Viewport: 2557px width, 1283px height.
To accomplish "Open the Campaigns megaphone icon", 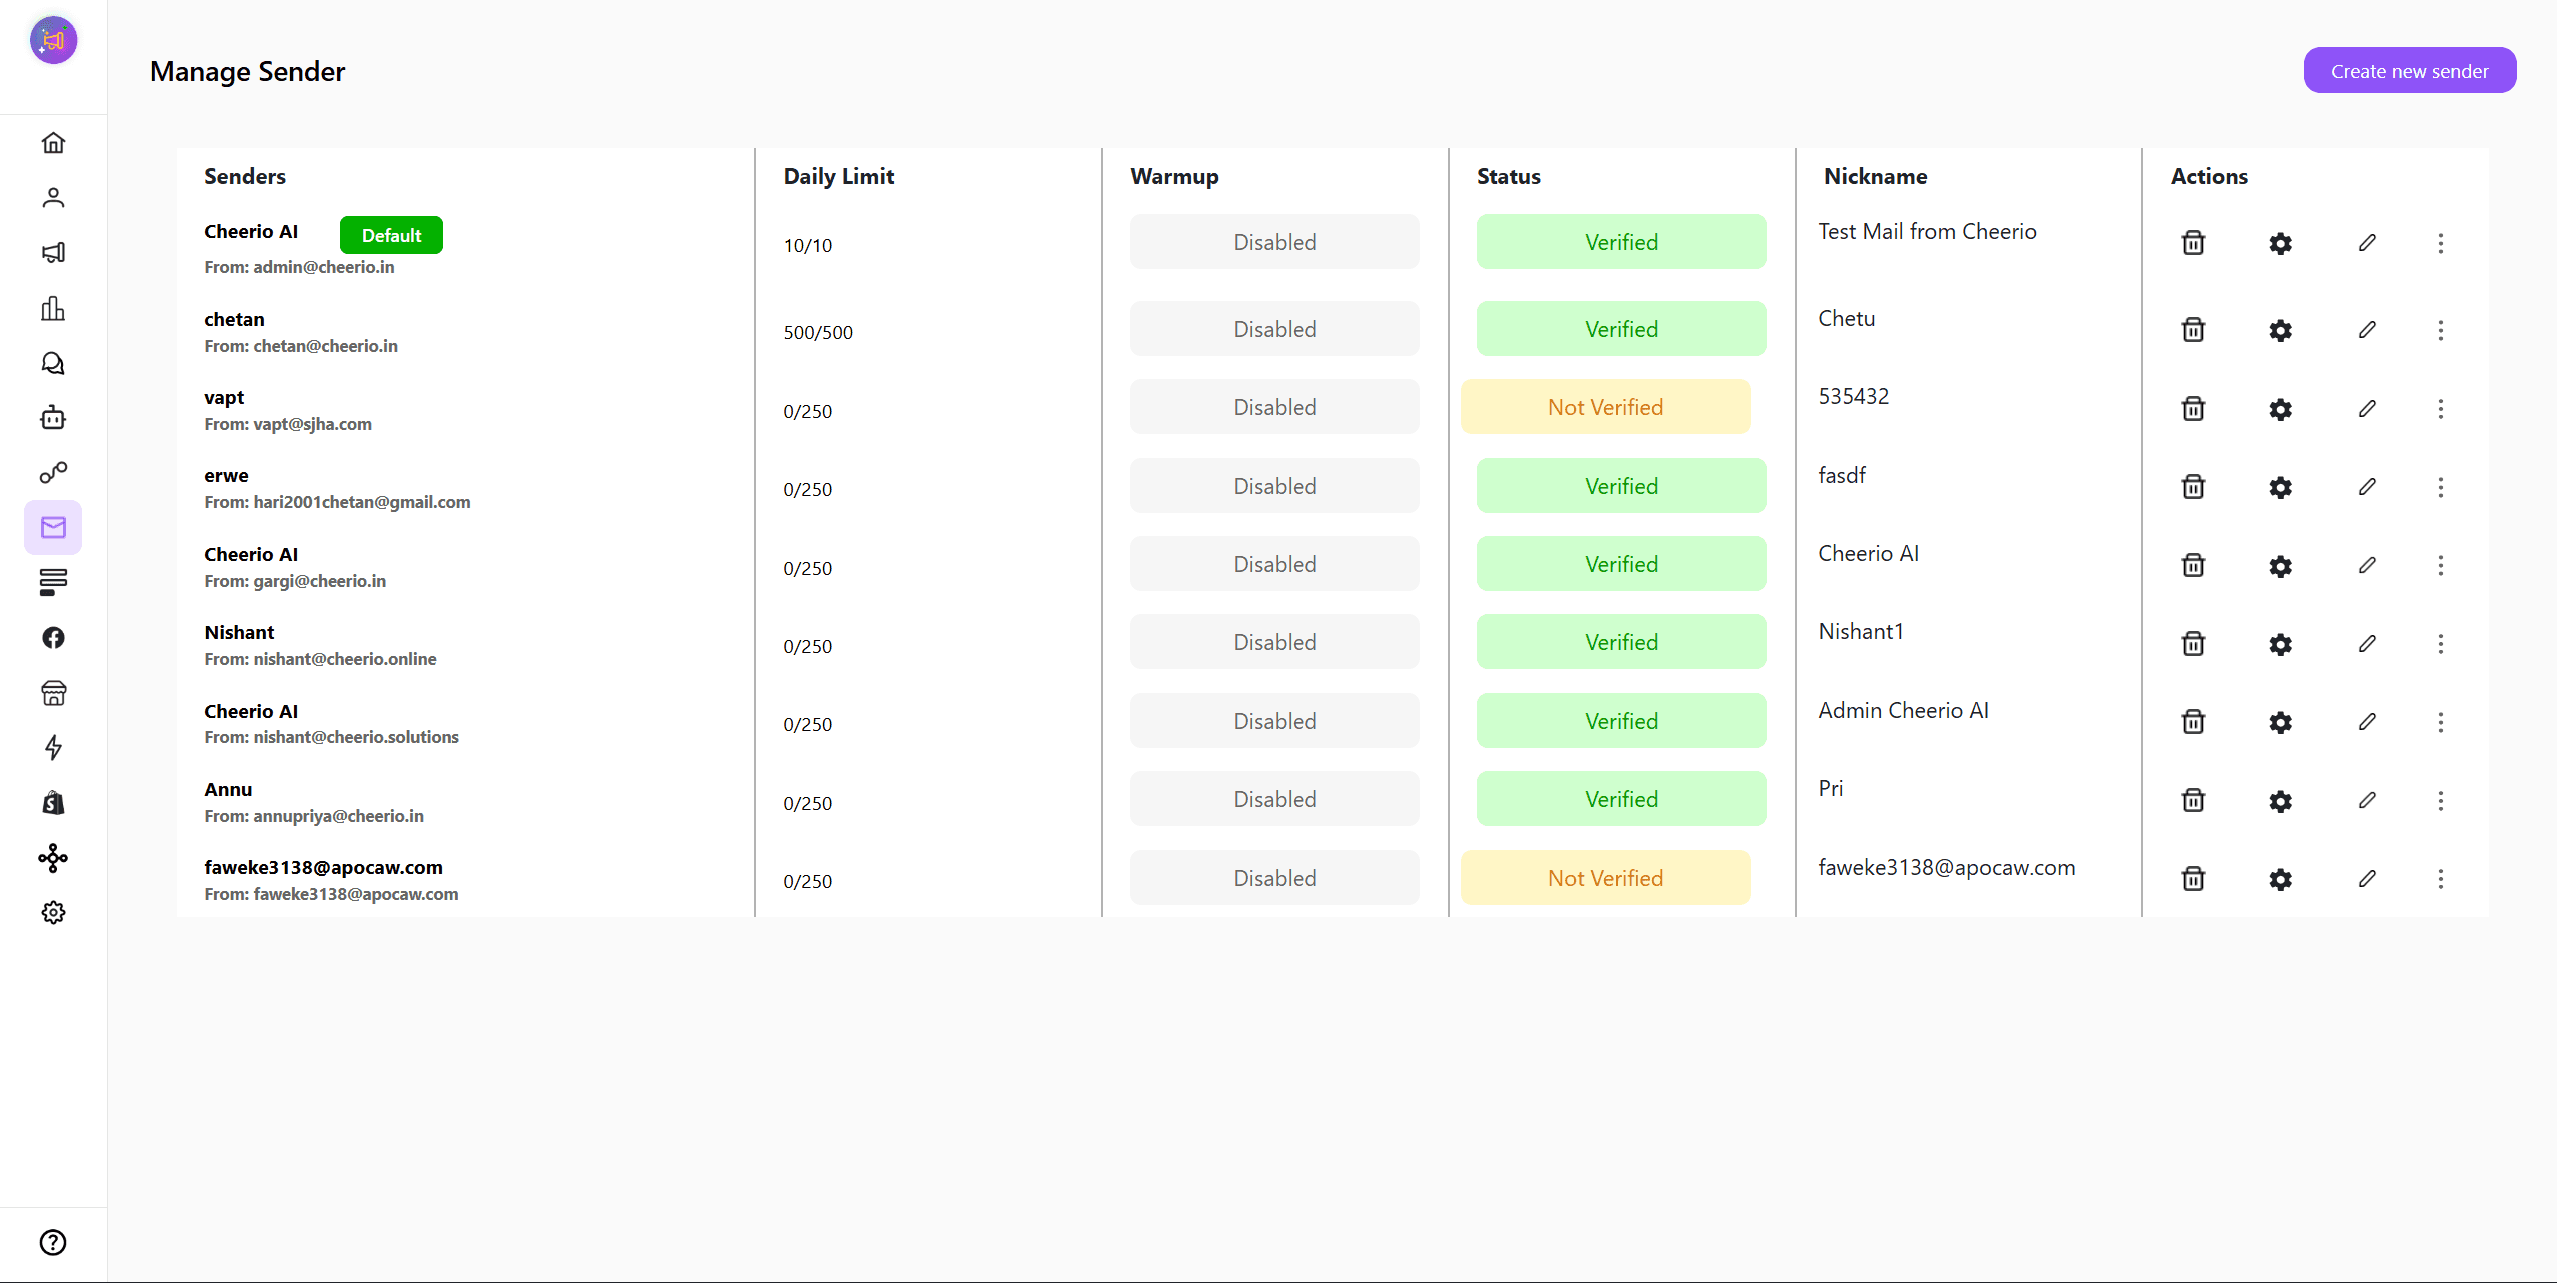I will coord(53,252).
